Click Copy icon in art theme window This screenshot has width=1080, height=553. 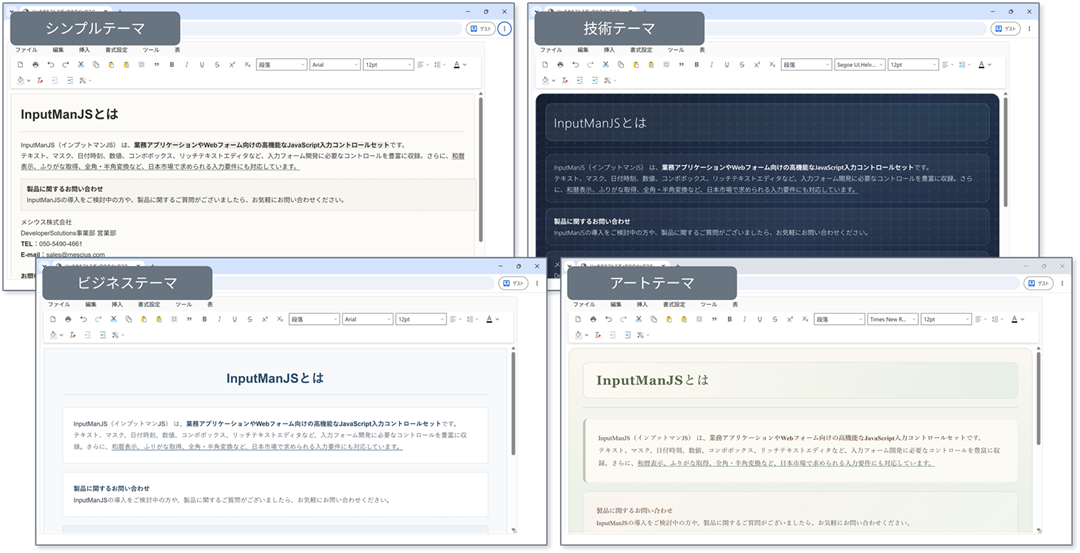tap(654, 320)
